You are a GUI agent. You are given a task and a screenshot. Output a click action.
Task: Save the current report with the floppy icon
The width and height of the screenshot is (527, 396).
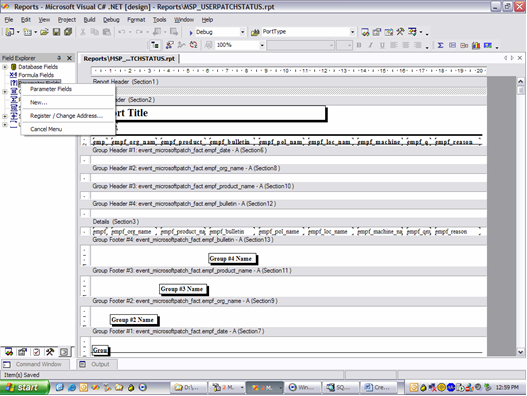(56, 32)
